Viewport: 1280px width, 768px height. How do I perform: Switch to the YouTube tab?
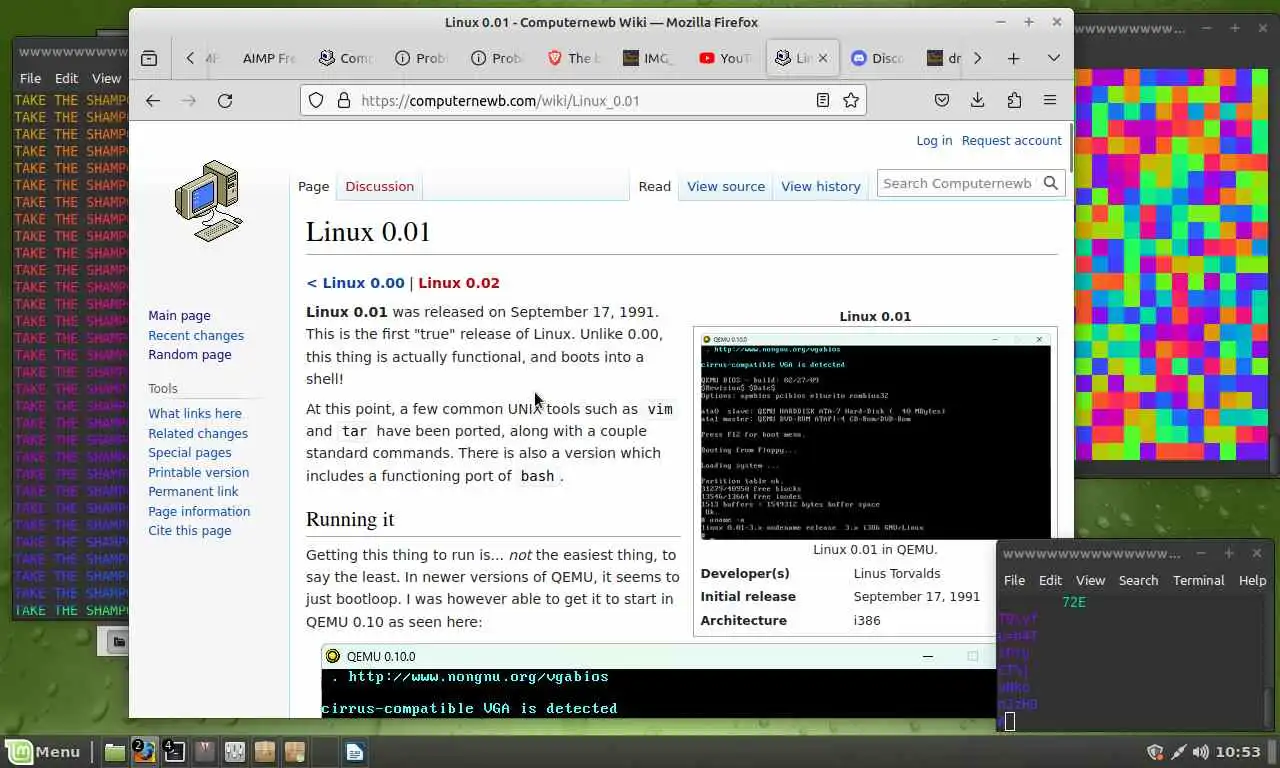coord(726,58)
